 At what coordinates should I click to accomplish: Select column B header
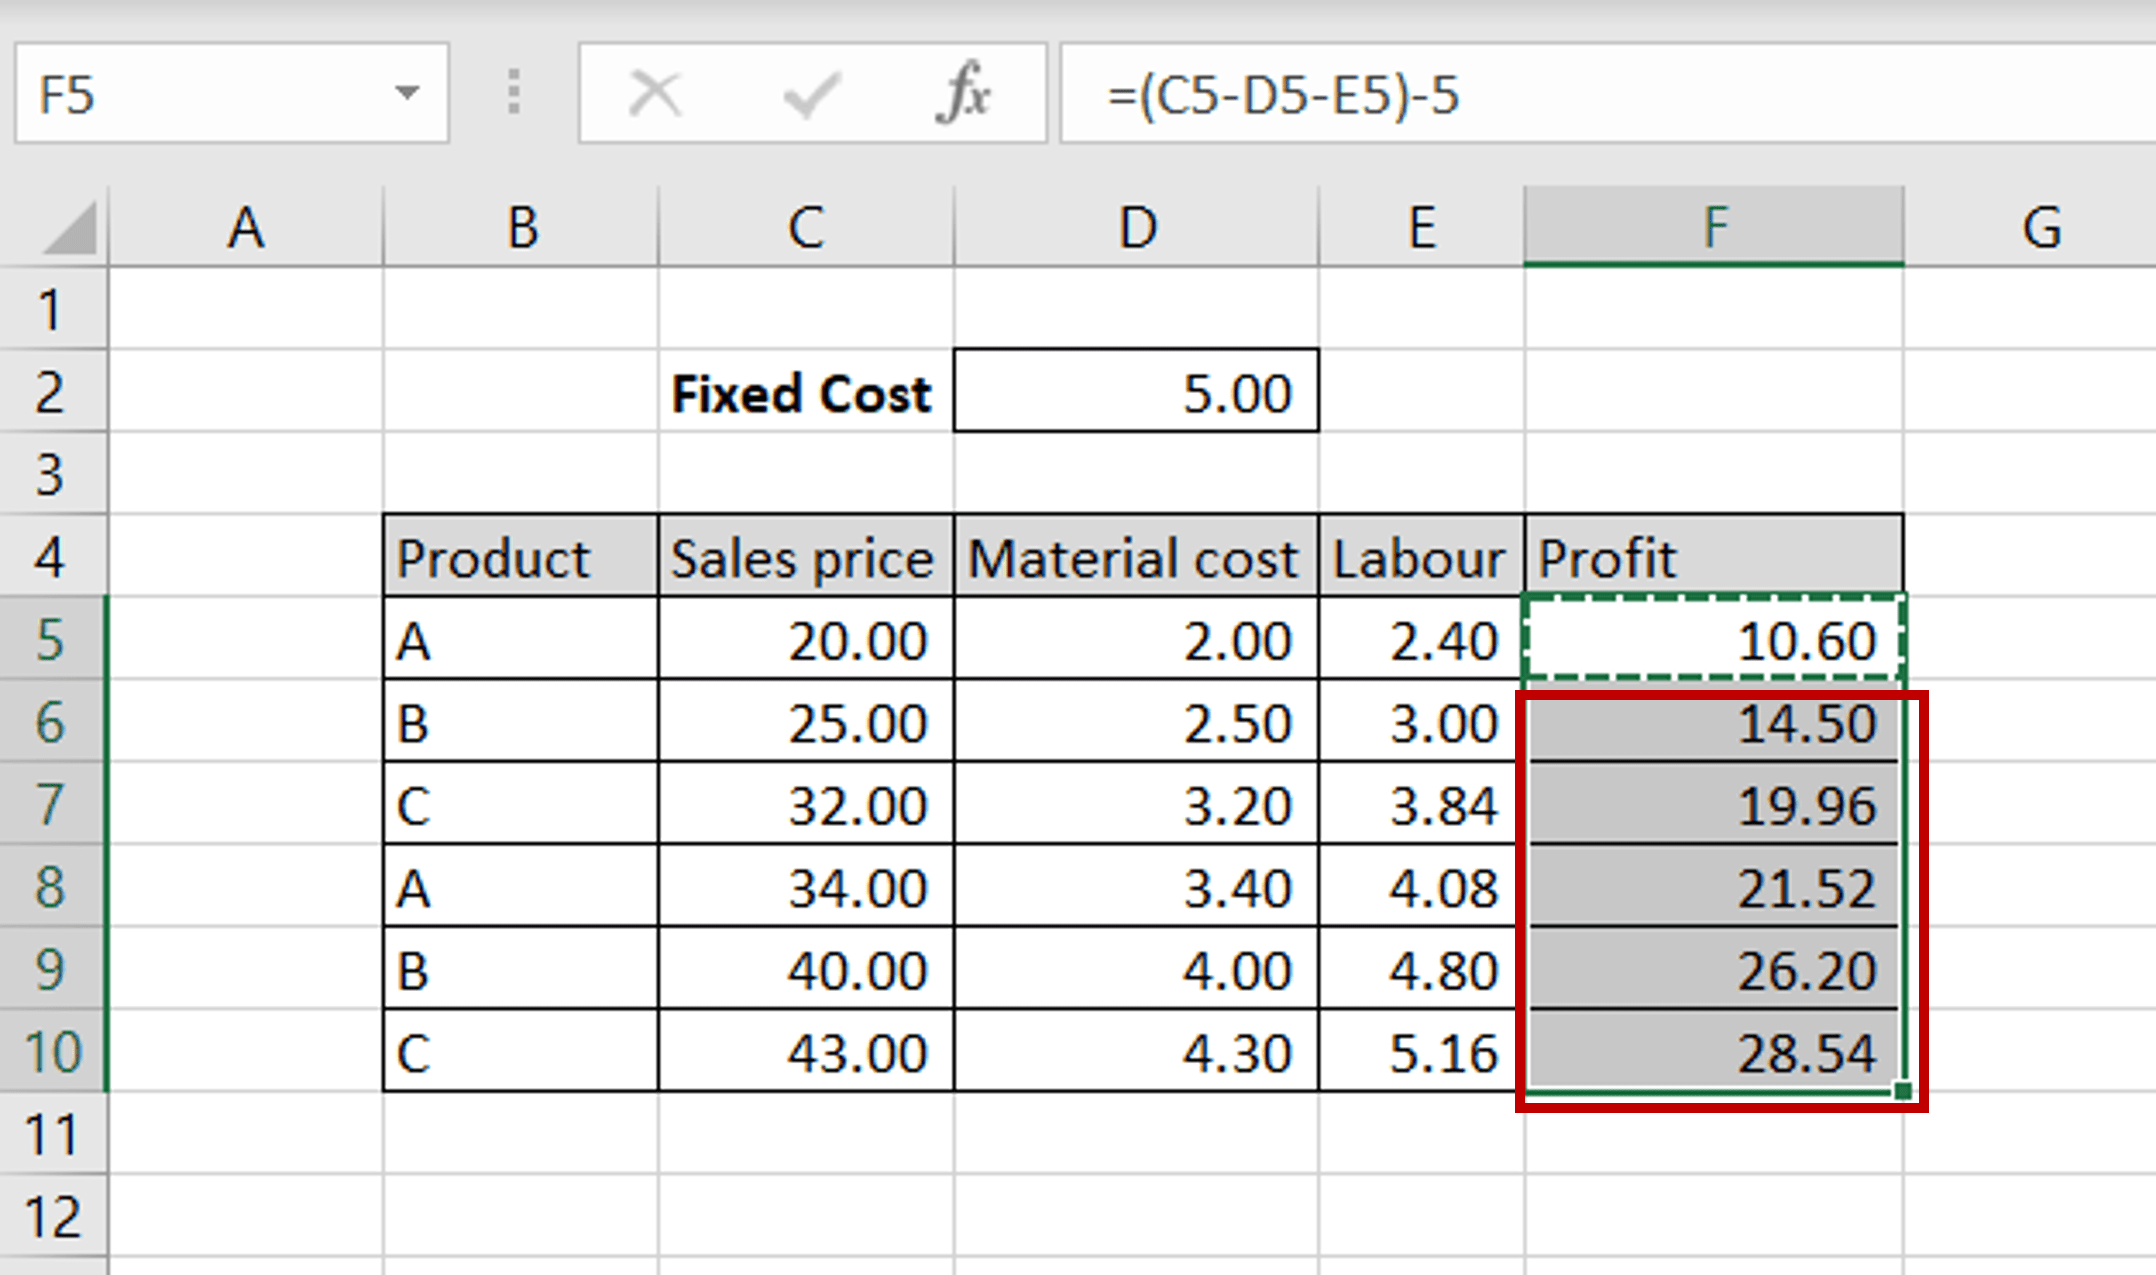[x=520, y=226]
